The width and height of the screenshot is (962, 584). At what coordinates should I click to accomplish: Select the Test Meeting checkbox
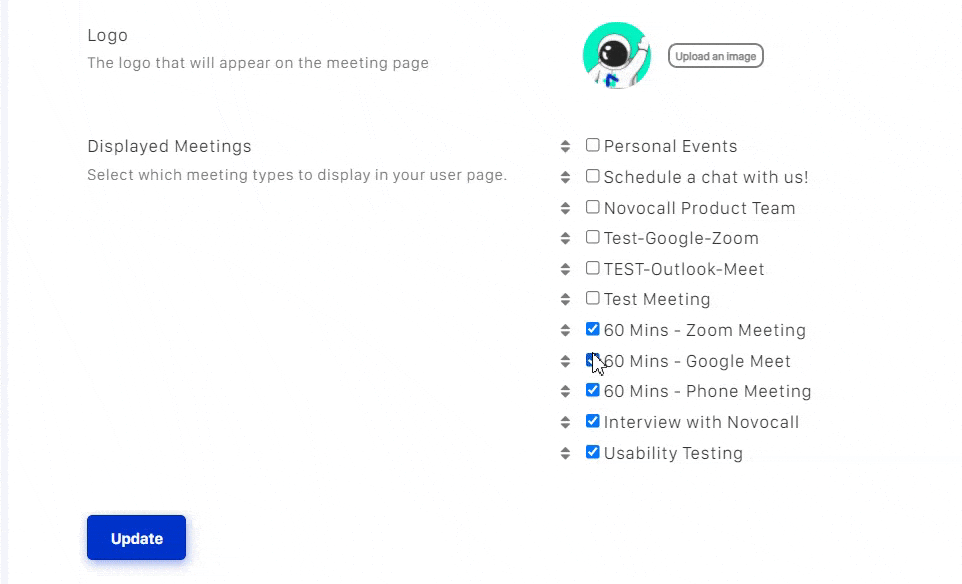click(x=593, y=298)
